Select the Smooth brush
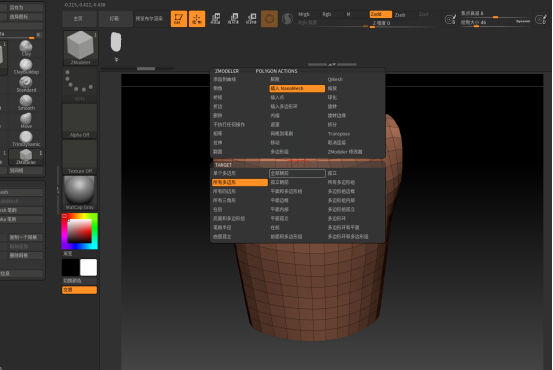 pyautogui.click(x=26, y=103)
